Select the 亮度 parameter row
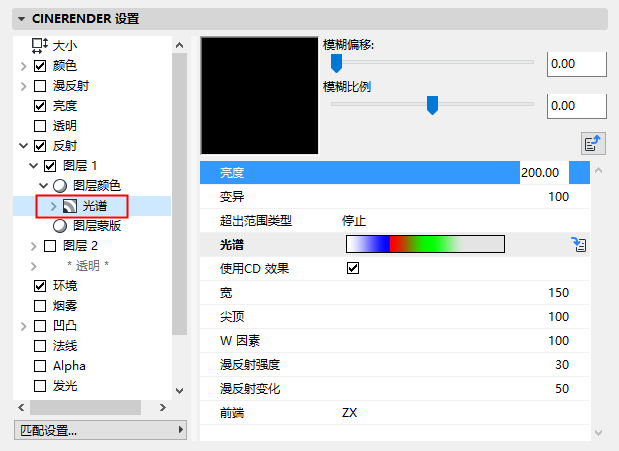Viewport: 619px width, 451px height. [395, 173]
